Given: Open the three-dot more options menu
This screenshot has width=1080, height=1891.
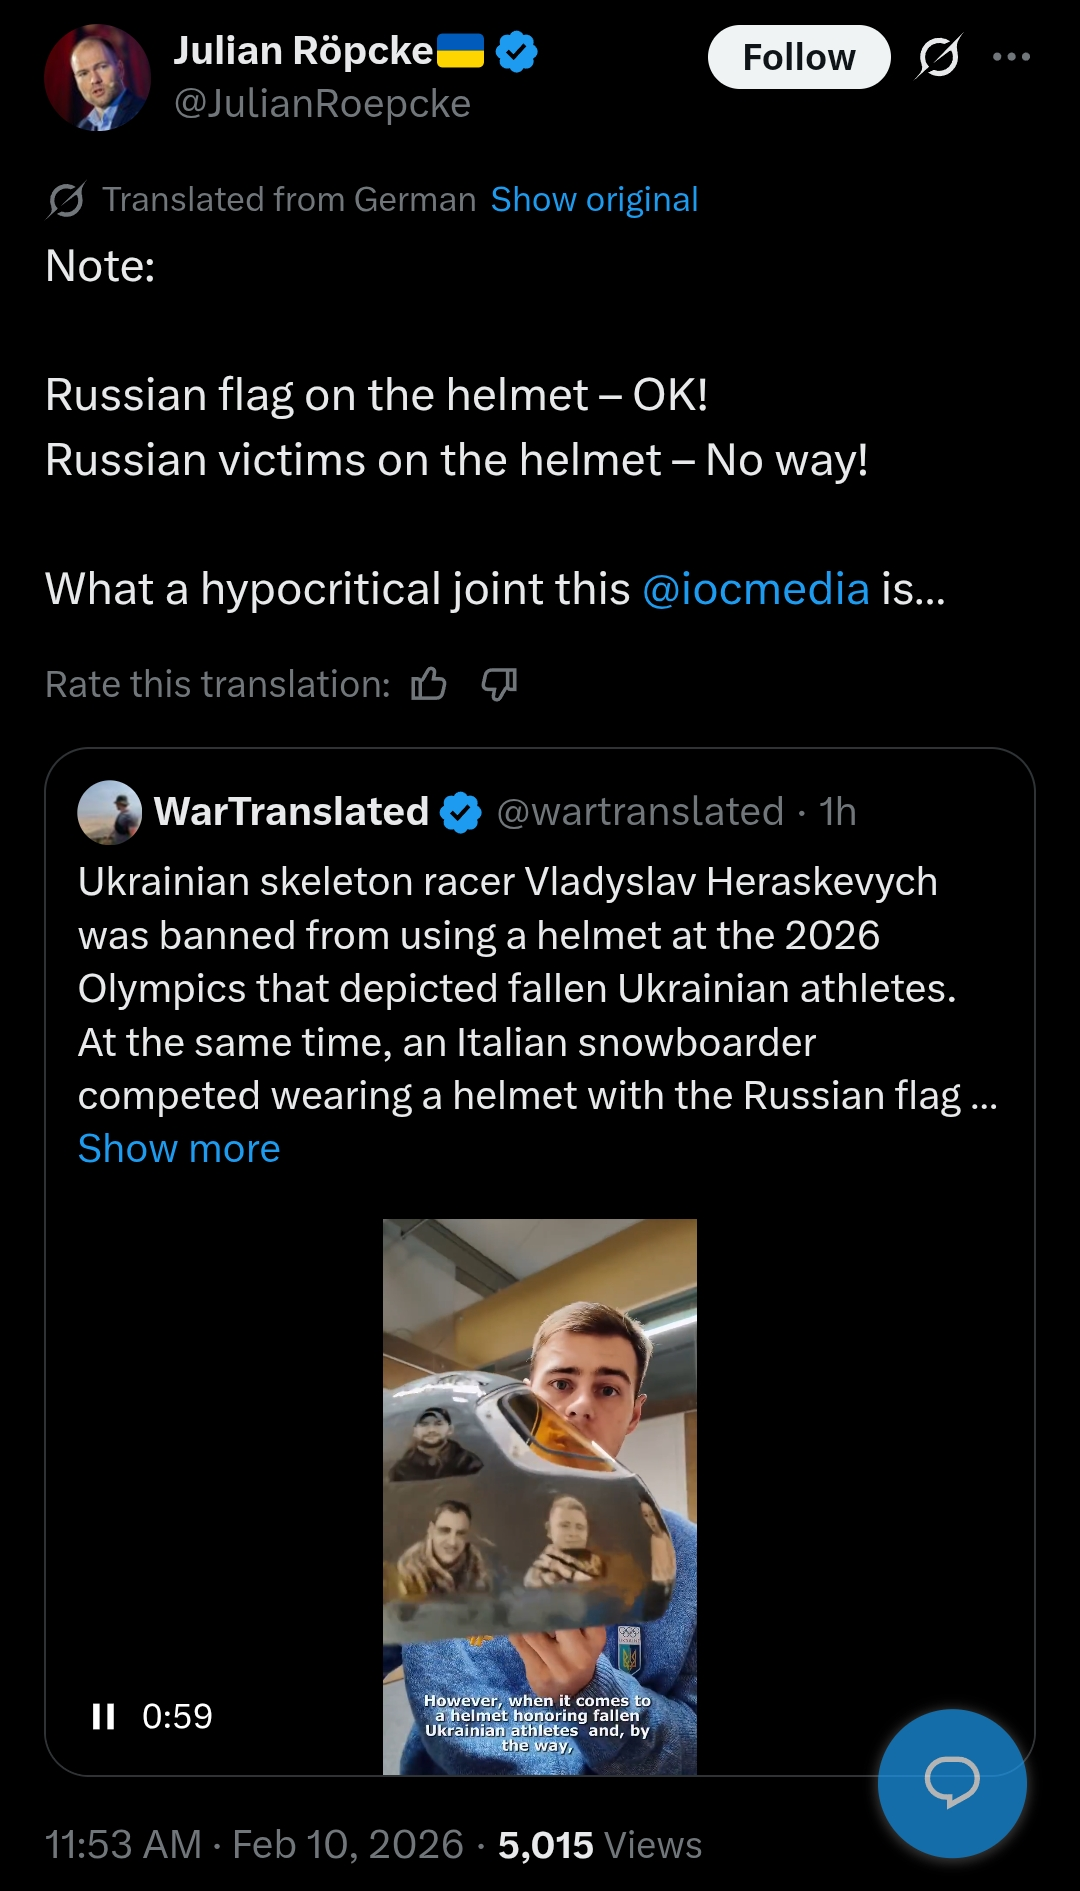Looking at the screenshot, I should pos(1011,57).
